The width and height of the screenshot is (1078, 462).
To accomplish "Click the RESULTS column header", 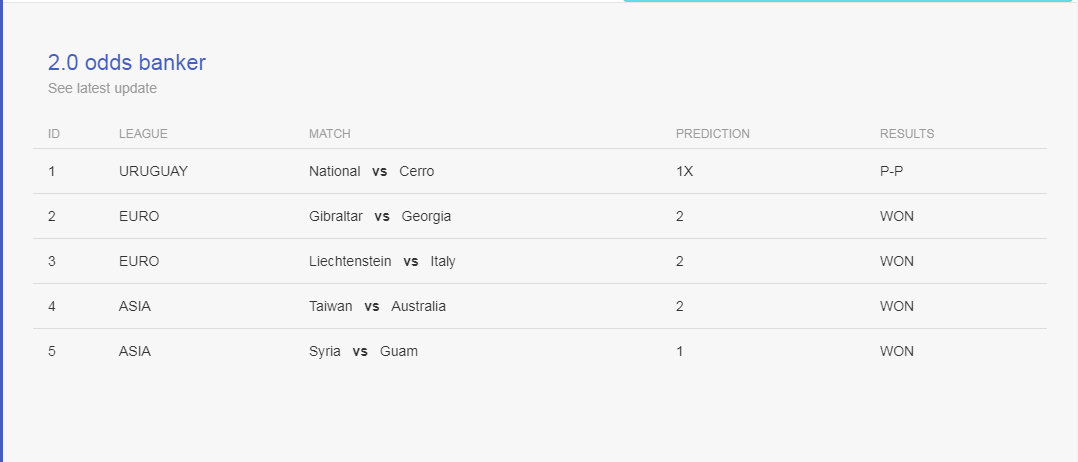I will point(907,134).
